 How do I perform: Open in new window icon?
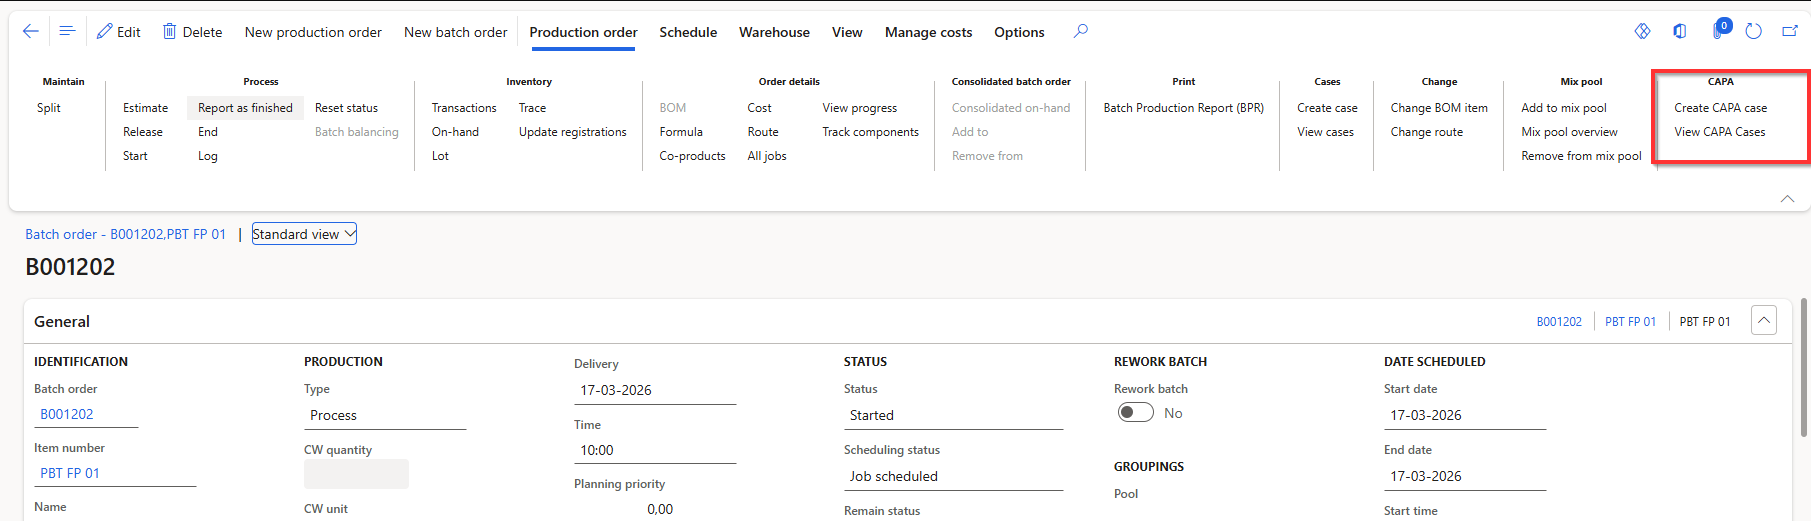1790,31
